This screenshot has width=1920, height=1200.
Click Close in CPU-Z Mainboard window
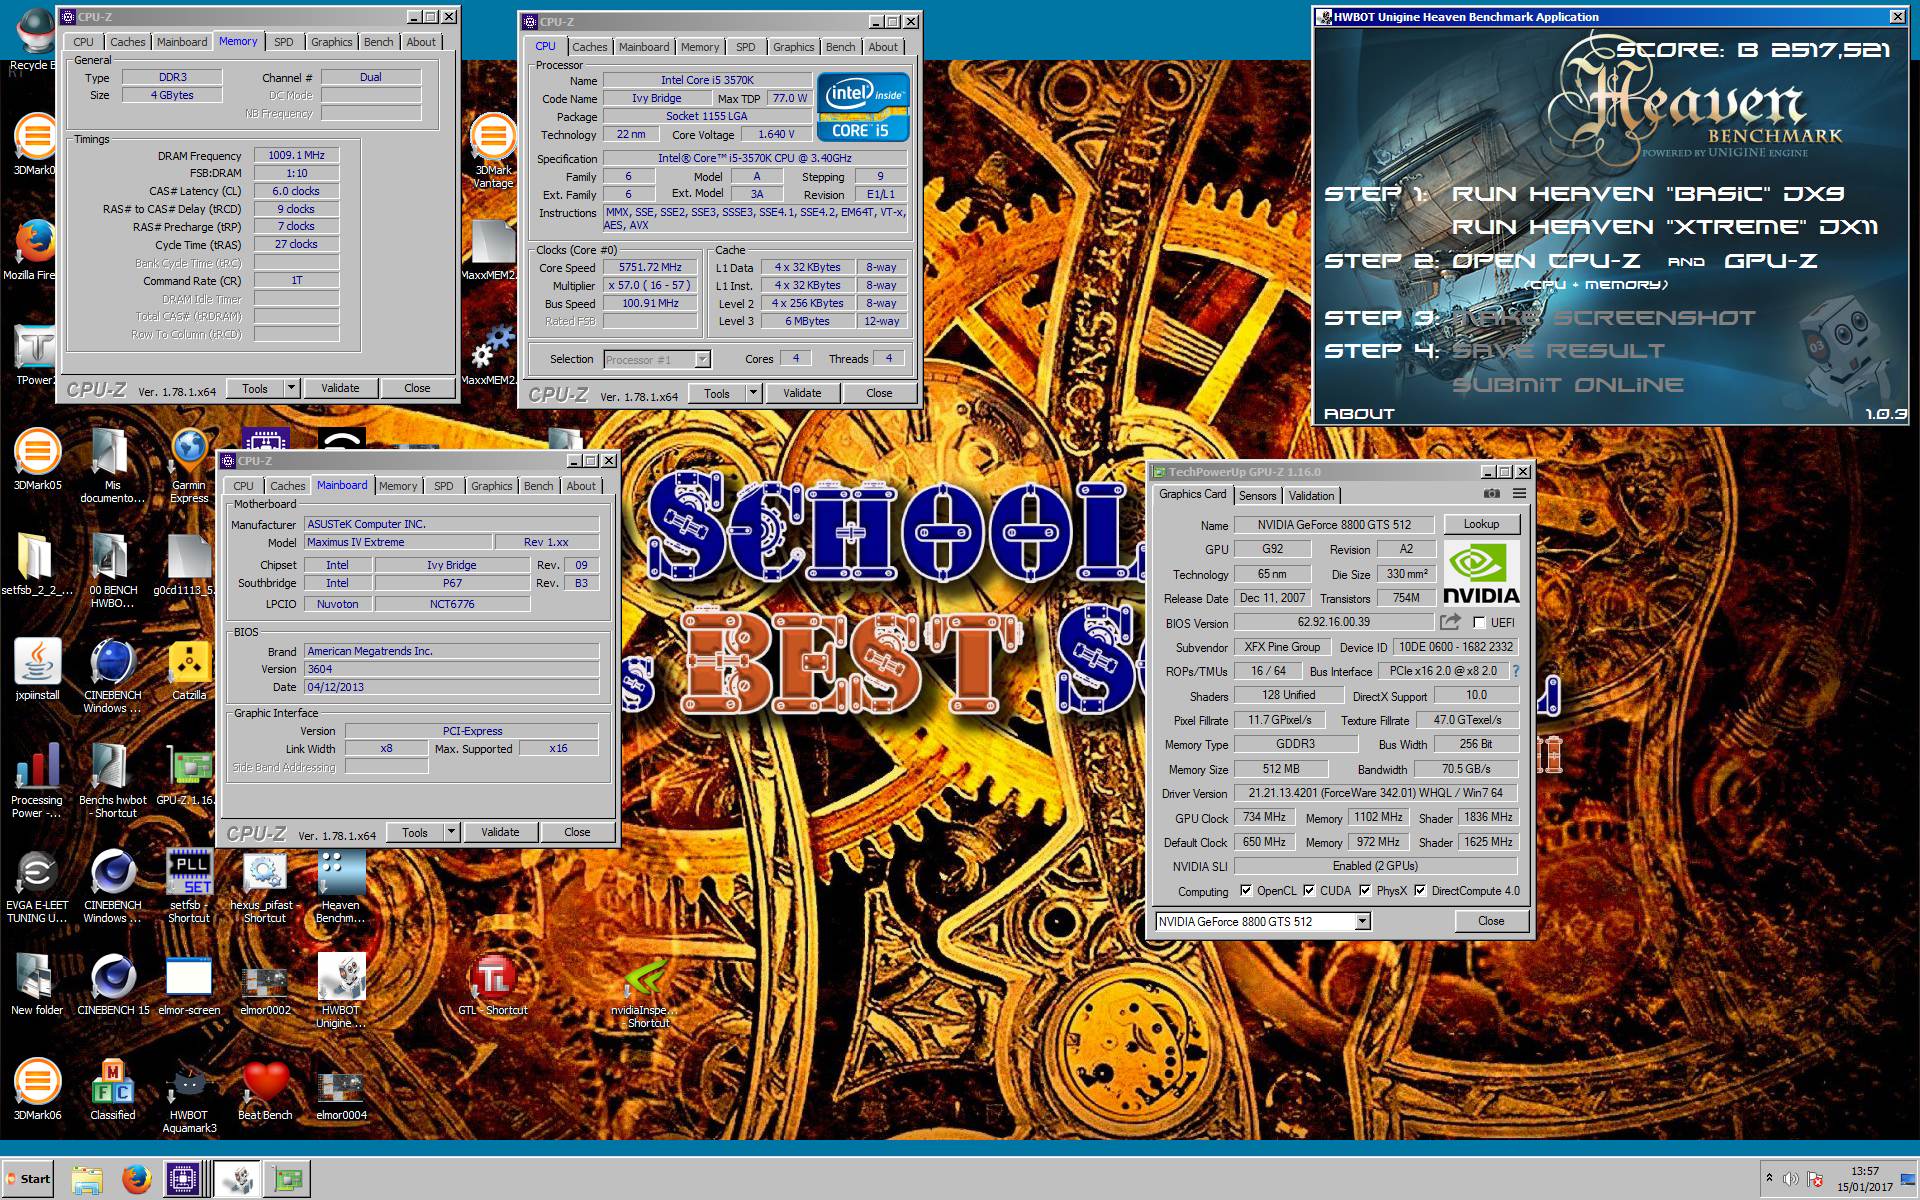[x=577, y=832]
